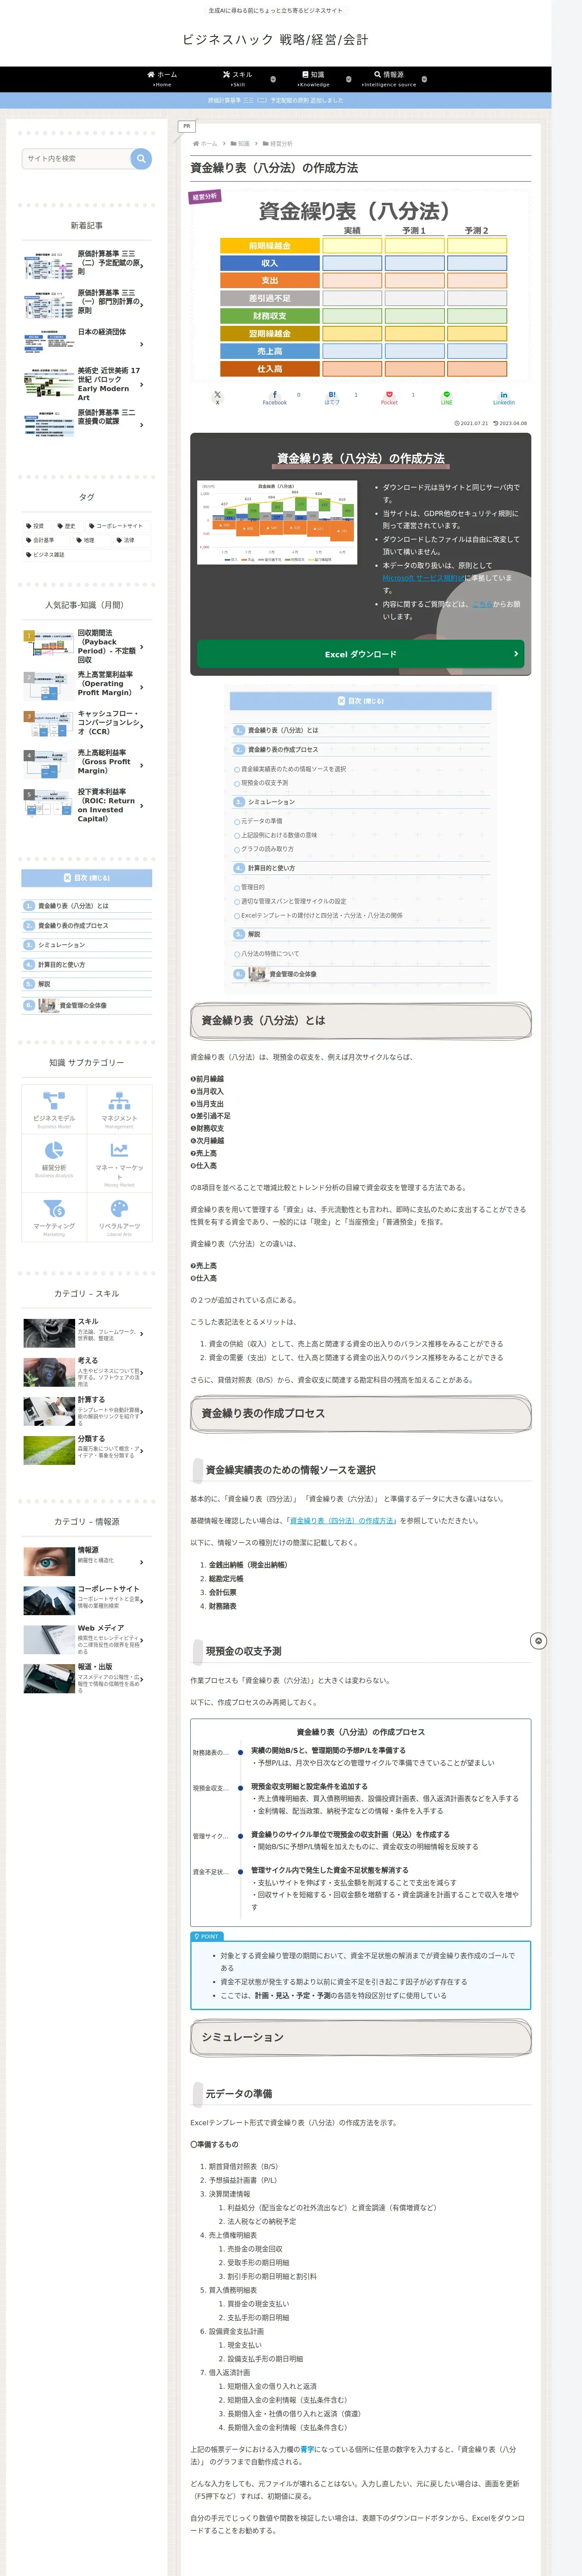Open 投下資本利益率 (ROIC) article
582x2576 pixels.
pyautogui.click(x=87, y=806)
